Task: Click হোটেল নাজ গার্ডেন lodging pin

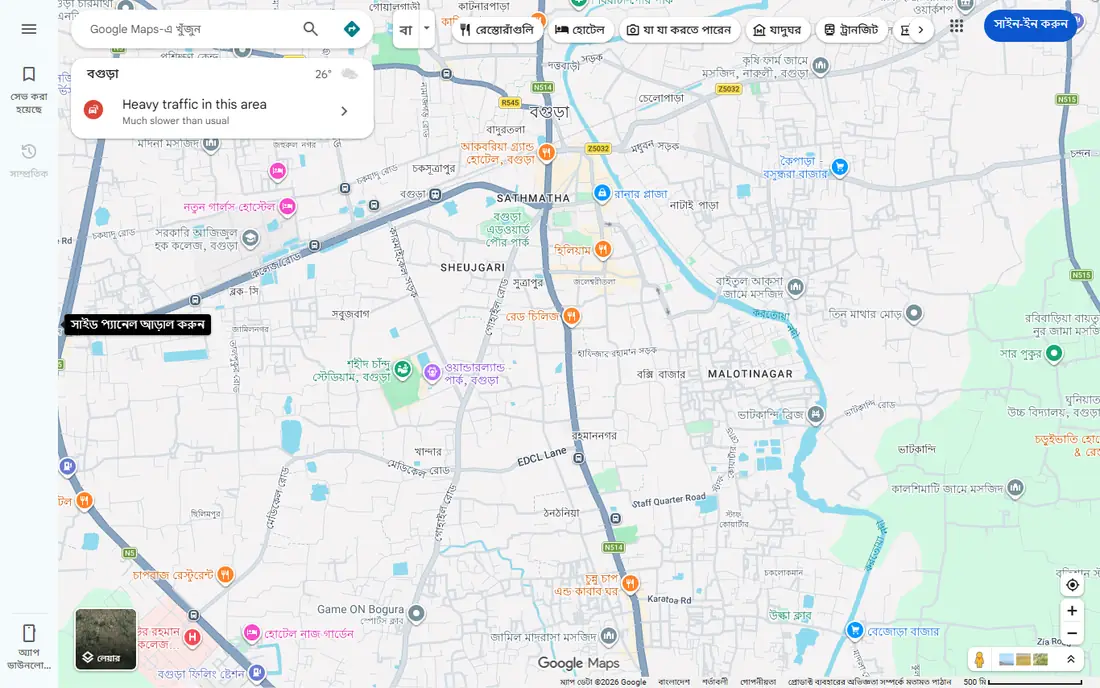Action: (x=252, y=633)
